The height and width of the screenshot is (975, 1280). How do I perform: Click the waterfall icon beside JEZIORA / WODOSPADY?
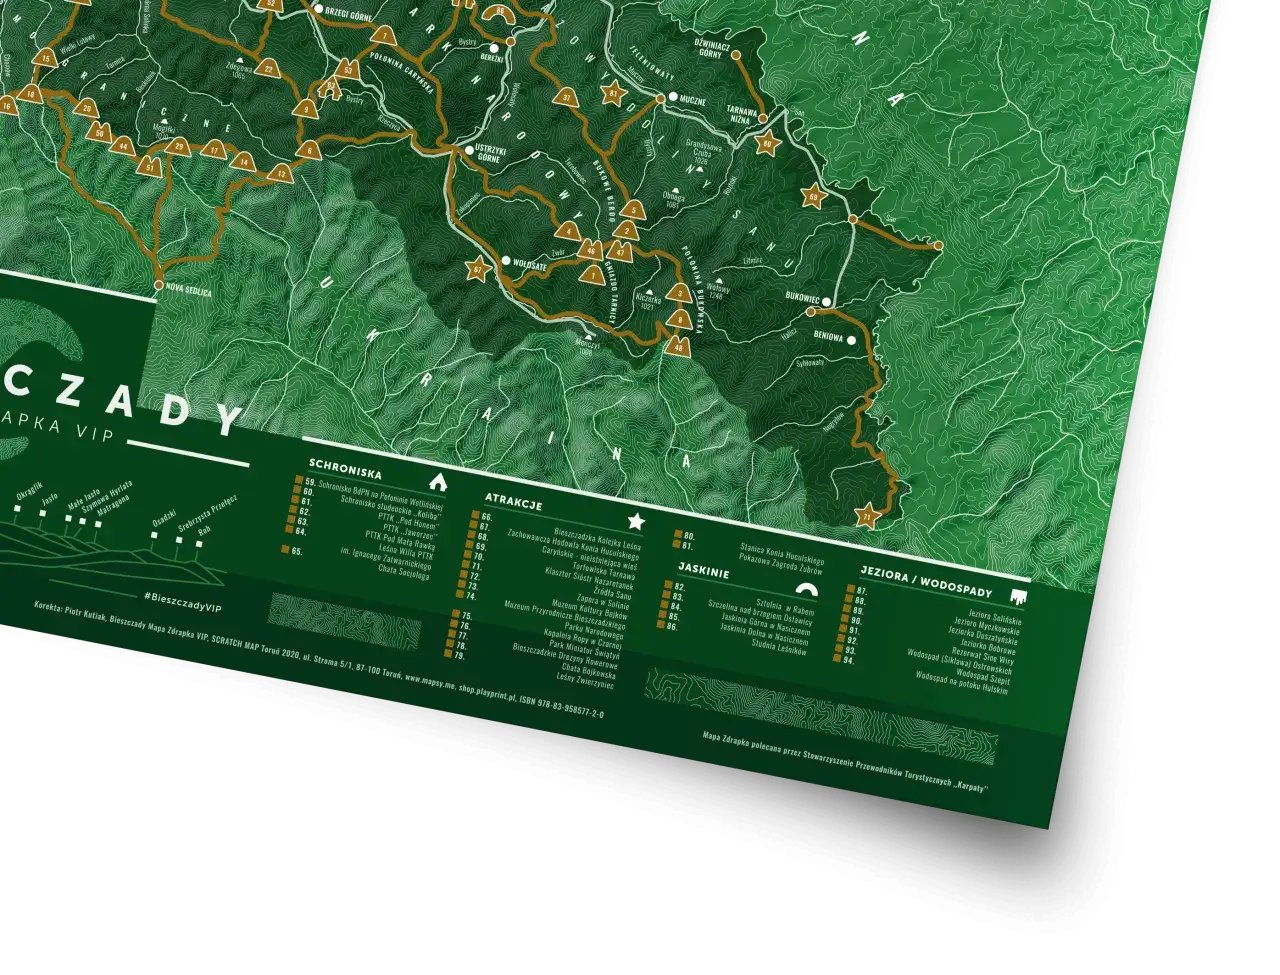click(x=1018, y=597)
